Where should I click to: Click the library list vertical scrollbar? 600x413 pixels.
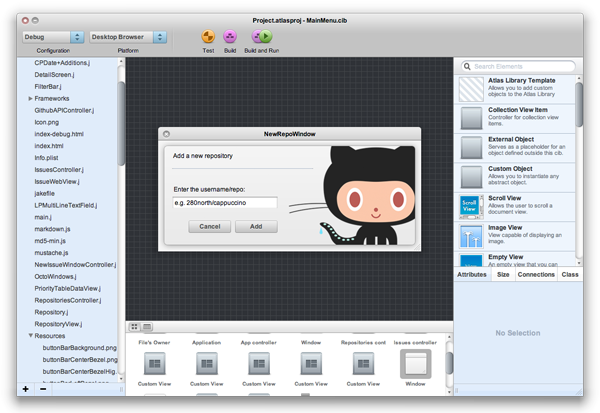click(x=579, y=104)
